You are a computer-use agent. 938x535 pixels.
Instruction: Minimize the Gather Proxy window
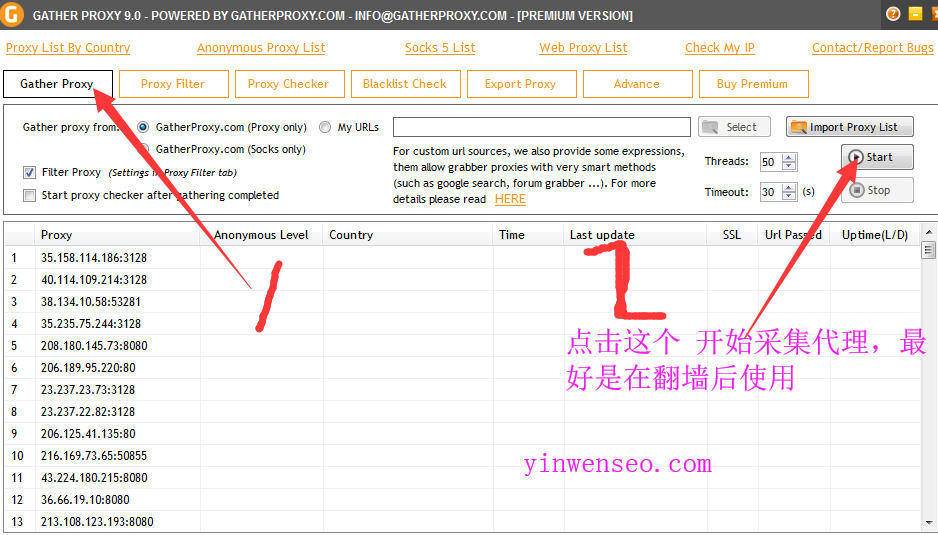[915, 14]
